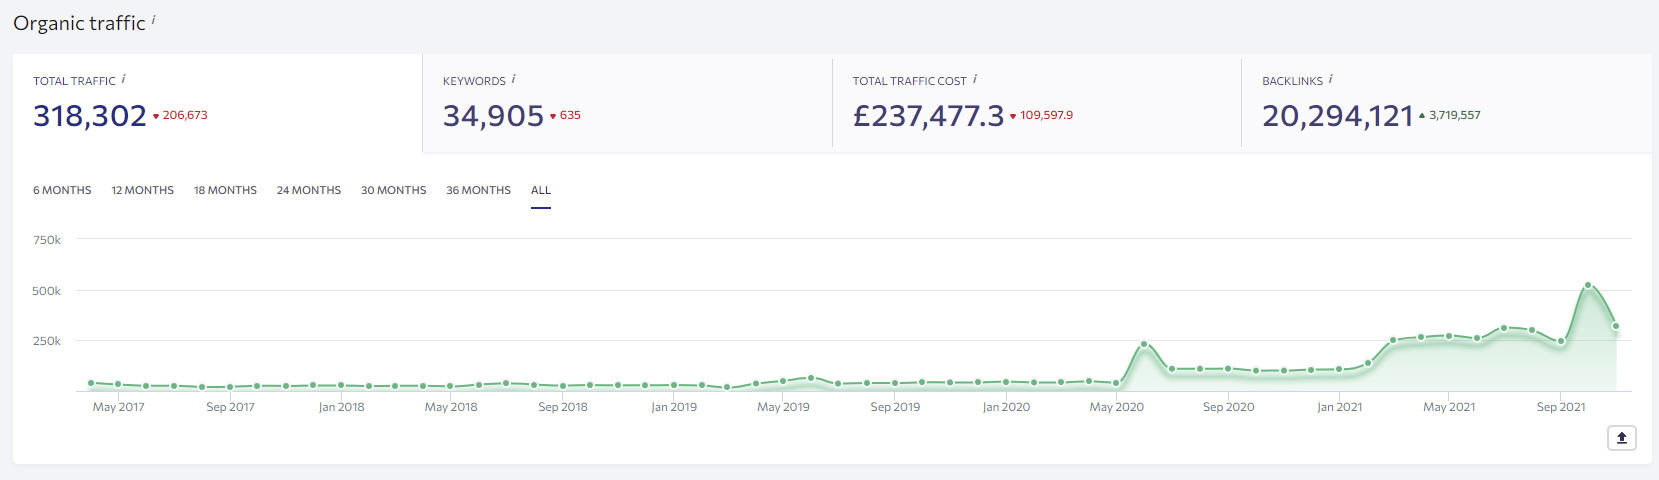Click the May 2021 axis label

1449,407
